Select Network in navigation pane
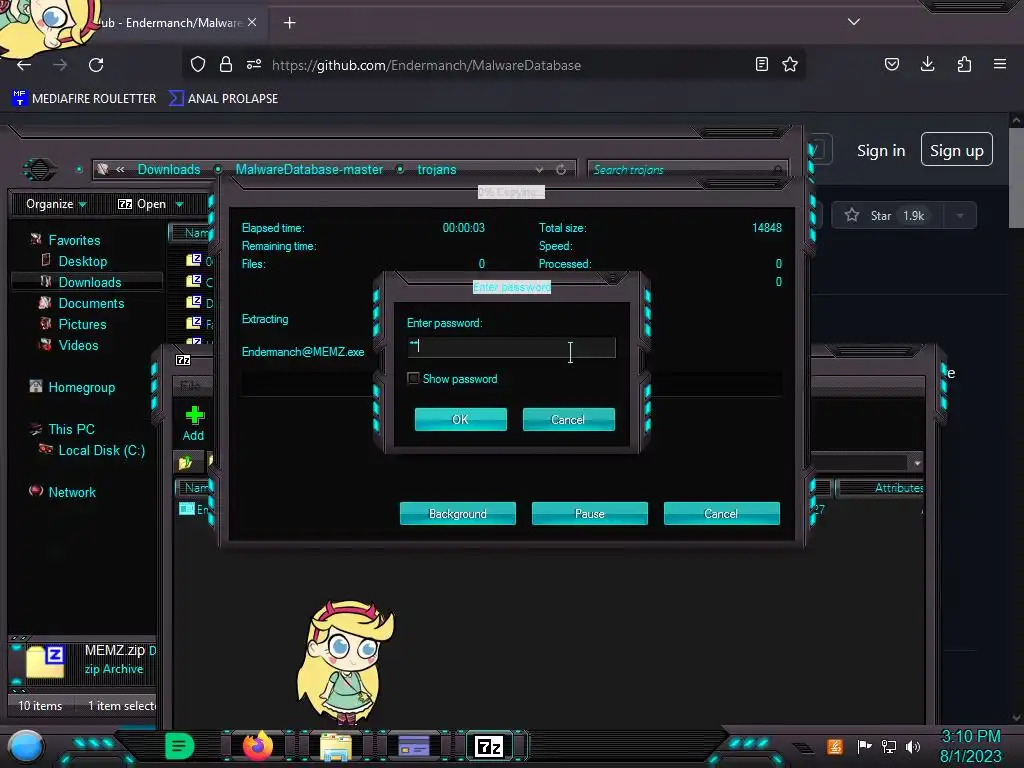This screenshot has height=768, width=1024. [72, 492]
